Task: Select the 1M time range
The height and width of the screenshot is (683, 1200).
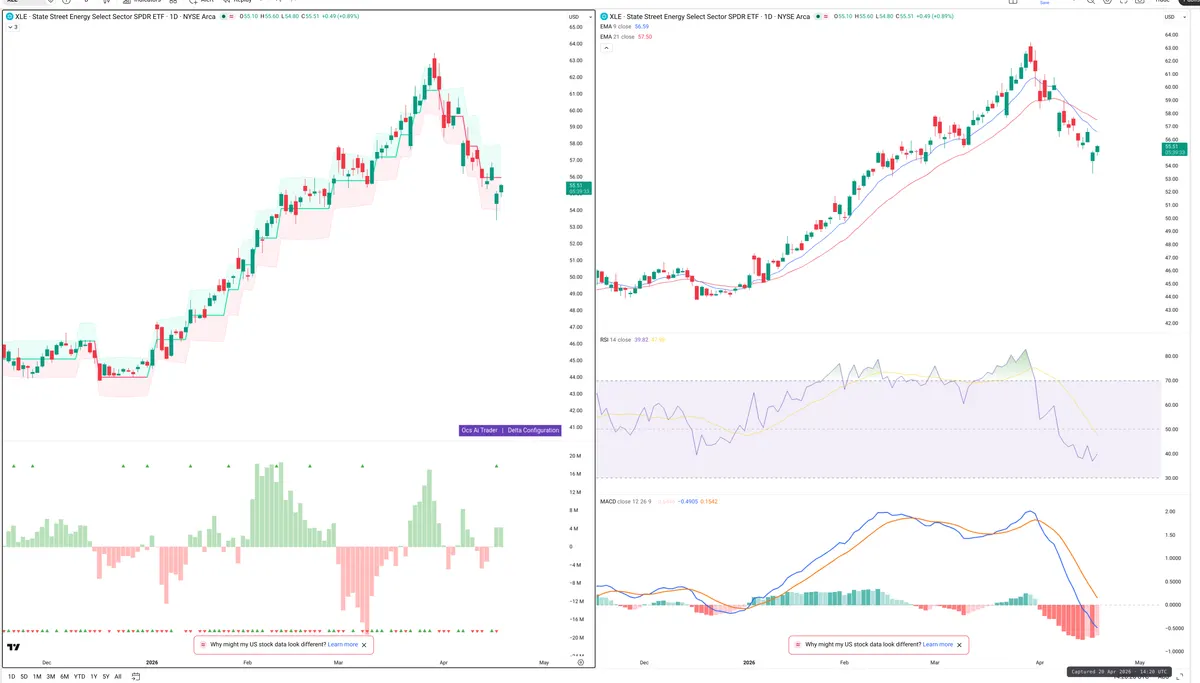Action: point(37,677)
